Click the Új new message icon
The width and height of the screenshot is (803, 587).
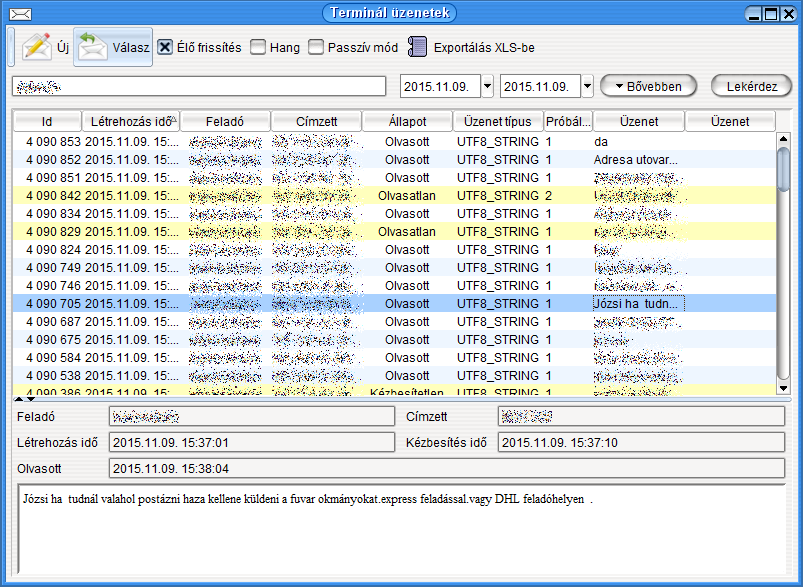coord(37,47)
